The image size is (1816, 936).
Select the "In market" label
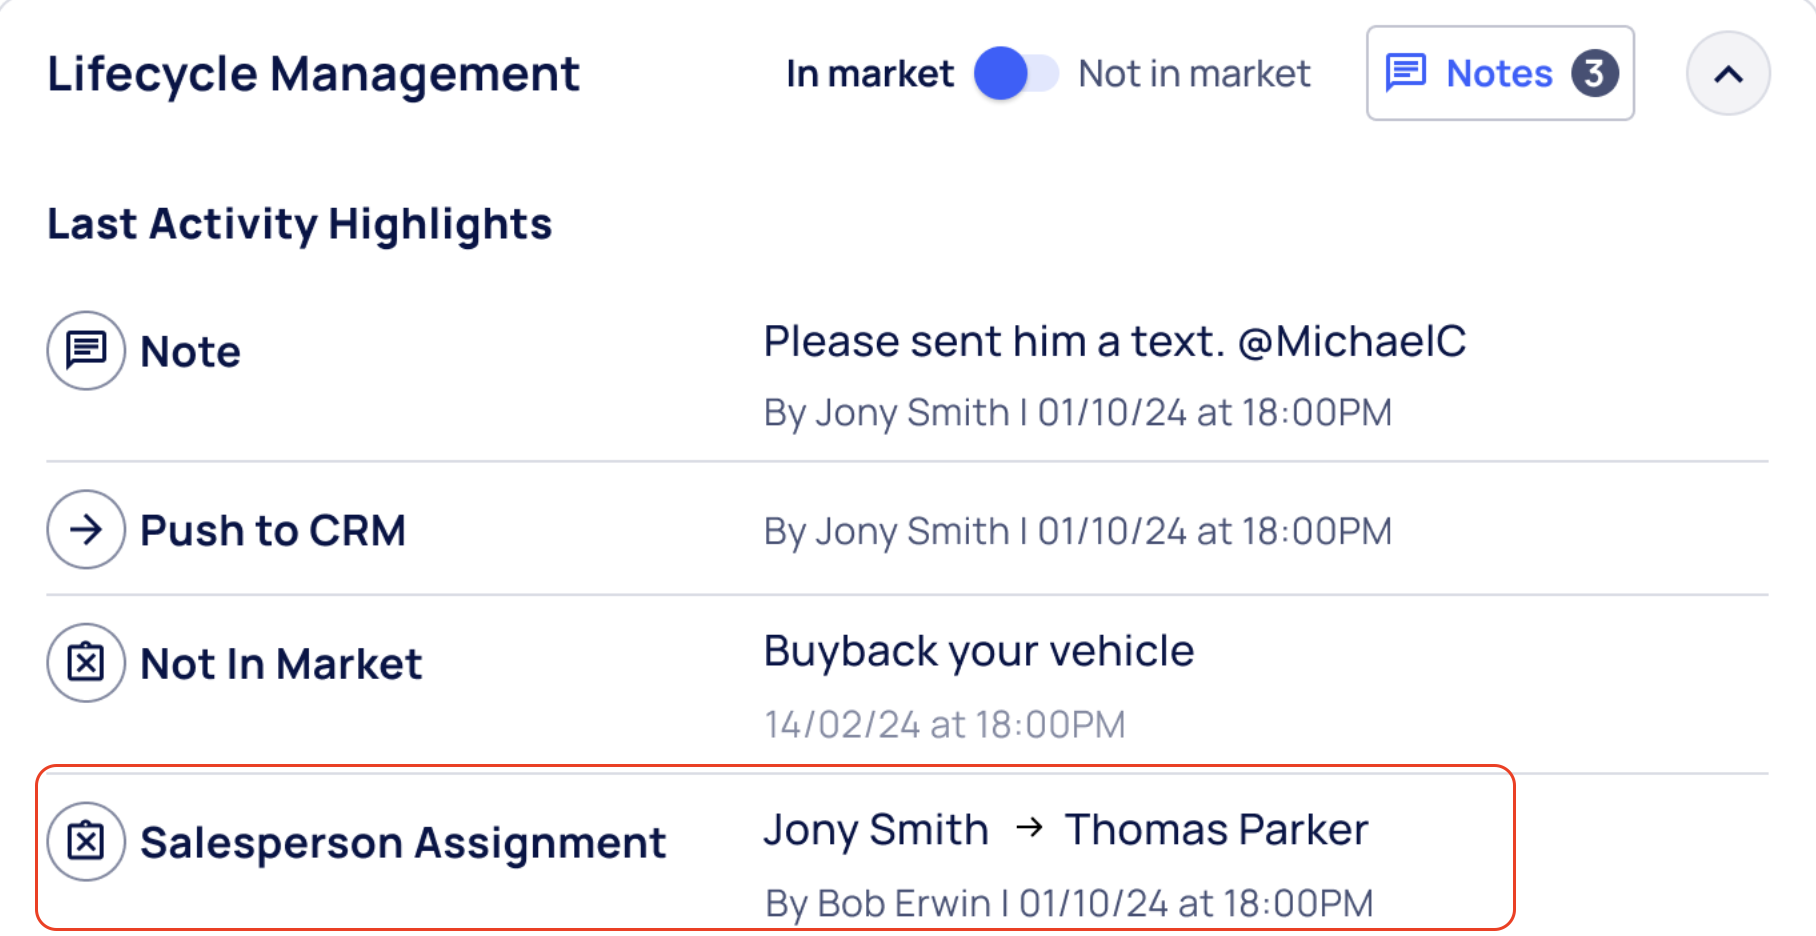point(869,73)
